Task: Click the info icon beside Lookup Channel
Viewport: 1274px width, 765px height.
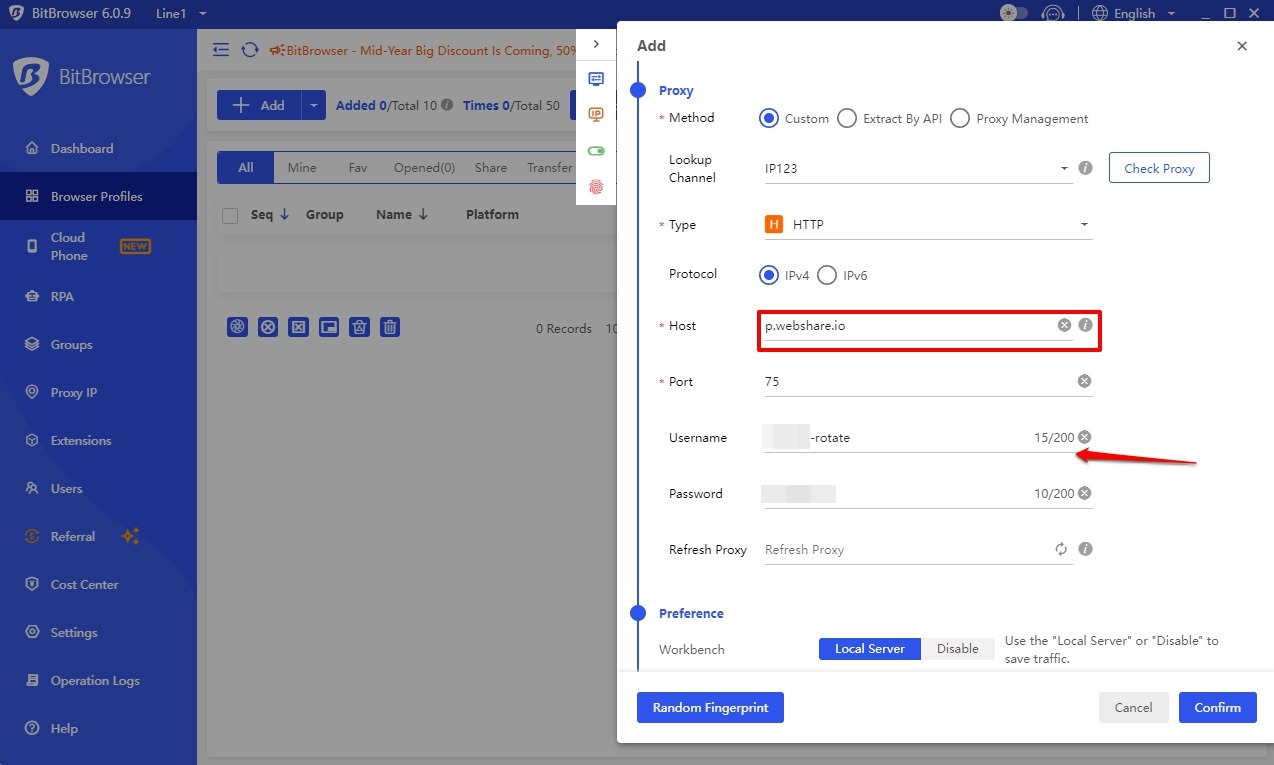Action: (1085, 168)
